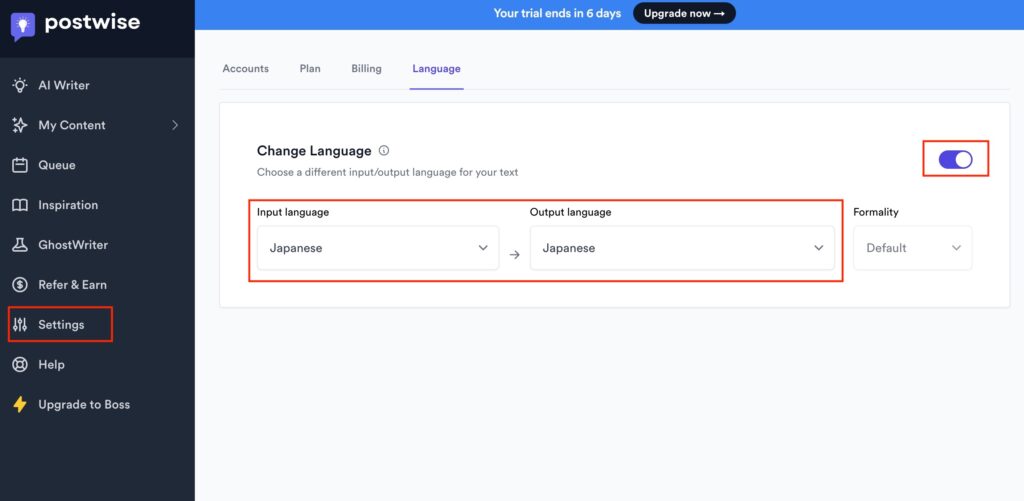Click the Help lifebuoy icon

coord(20,365)
